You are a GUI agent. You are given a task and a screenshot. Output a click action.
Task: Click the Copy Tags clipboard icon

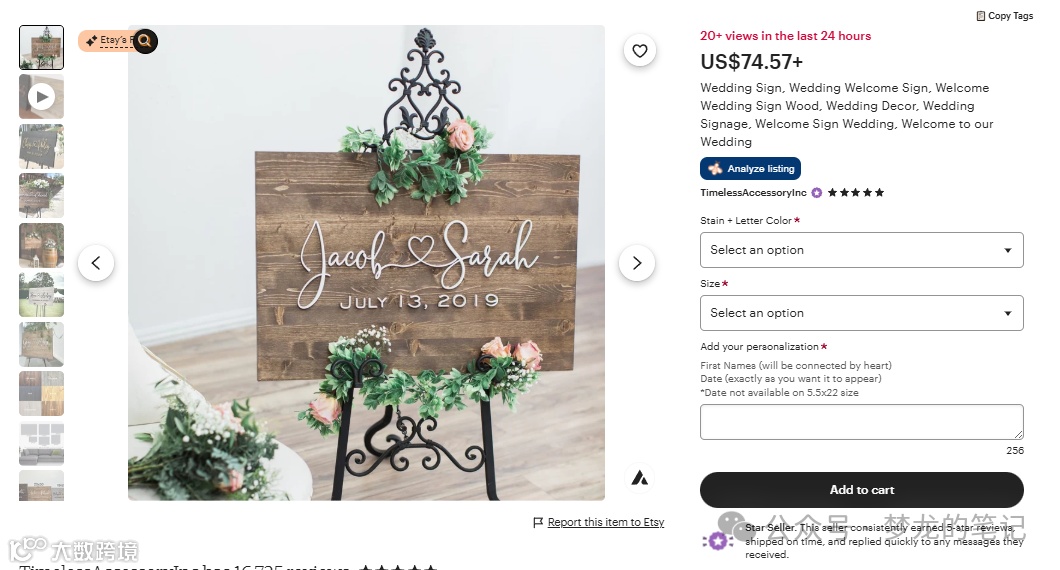(980, 16)
